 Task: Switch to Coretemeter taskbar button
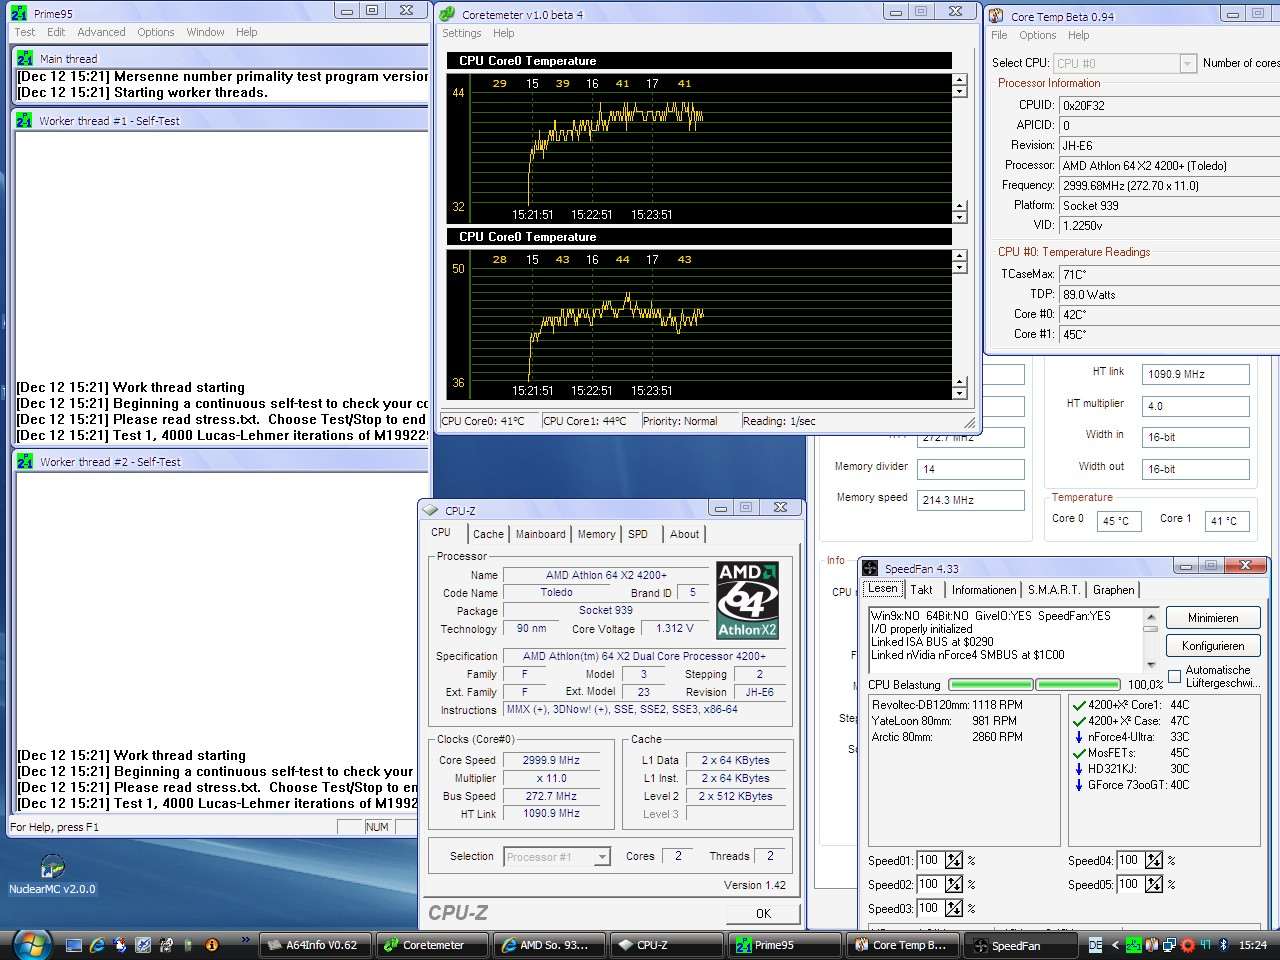[x=432, y=945]
